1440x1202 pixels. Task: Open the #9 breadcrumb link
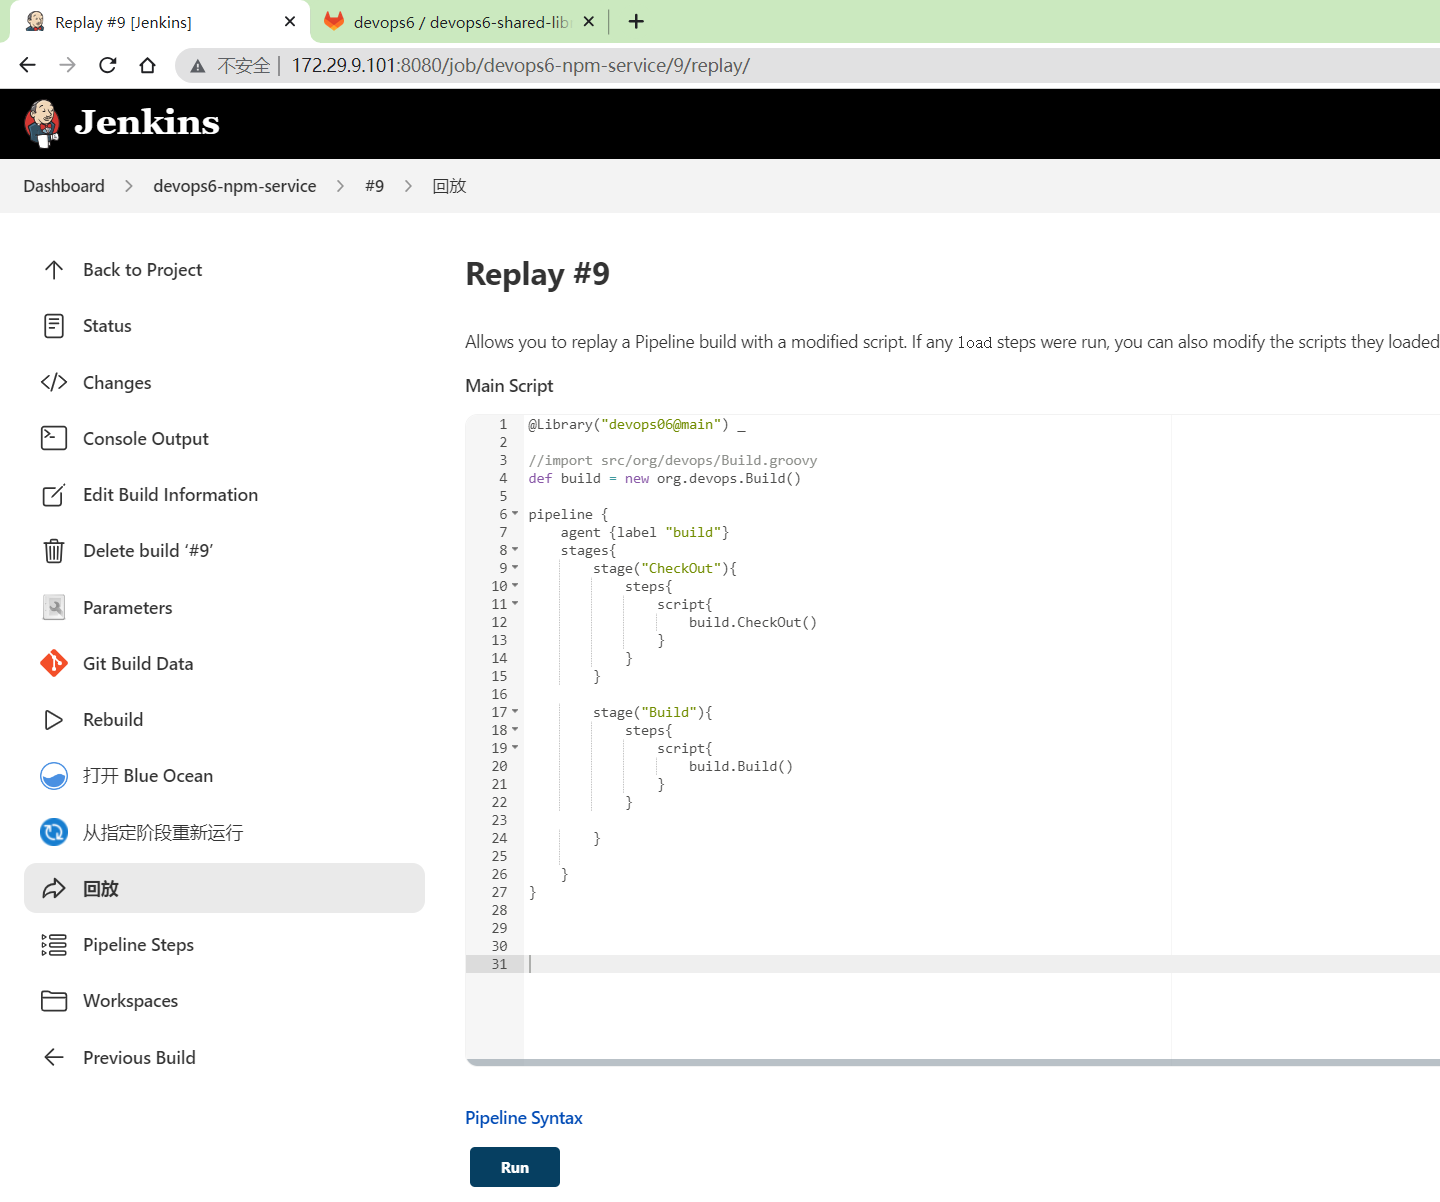coord(375,186)
